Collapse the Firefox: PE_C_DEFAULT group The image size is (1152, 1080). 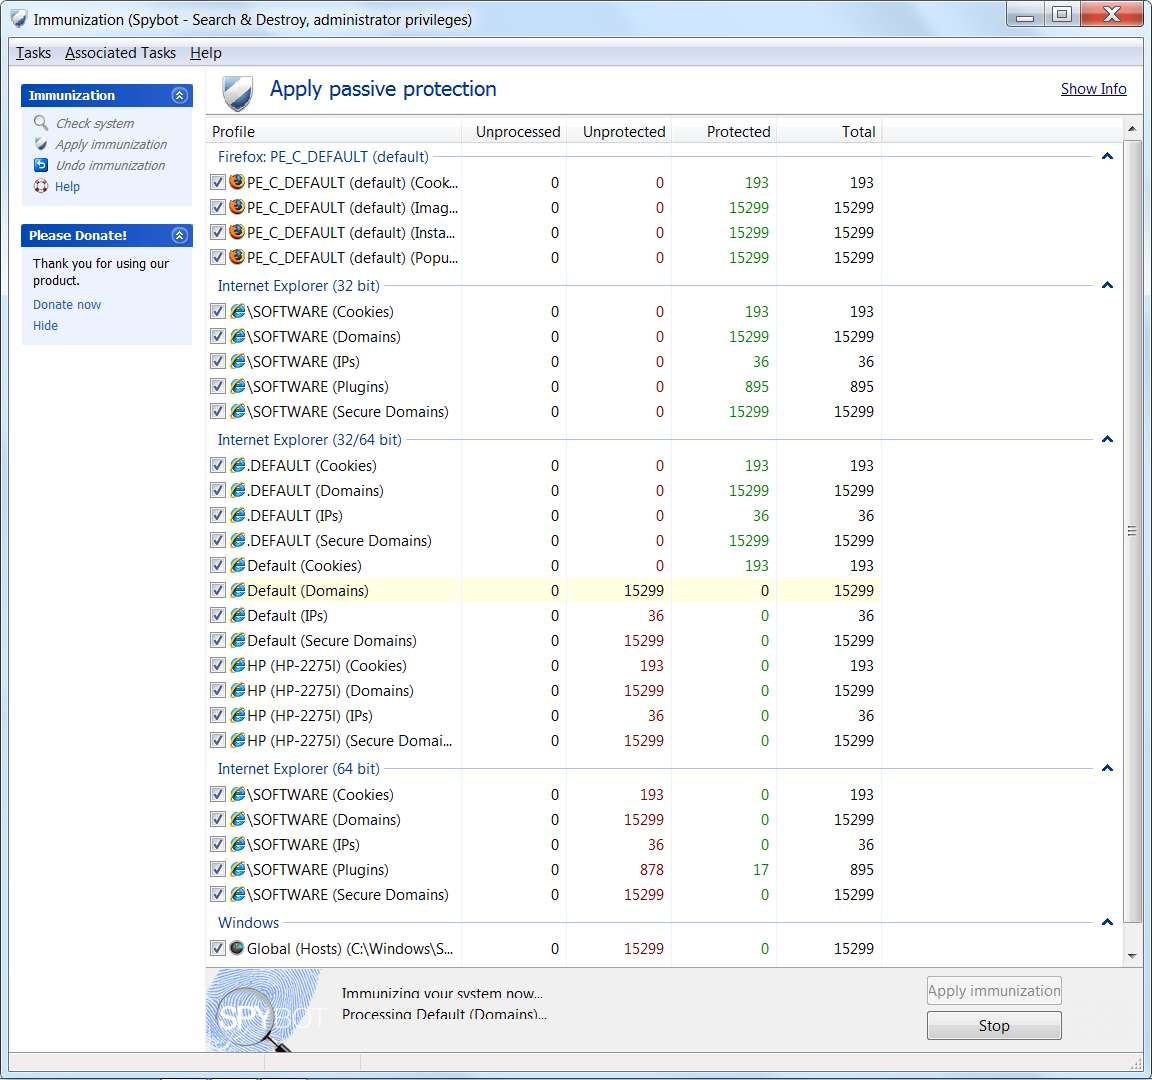pyautogui.click(x=1107, y=156)
